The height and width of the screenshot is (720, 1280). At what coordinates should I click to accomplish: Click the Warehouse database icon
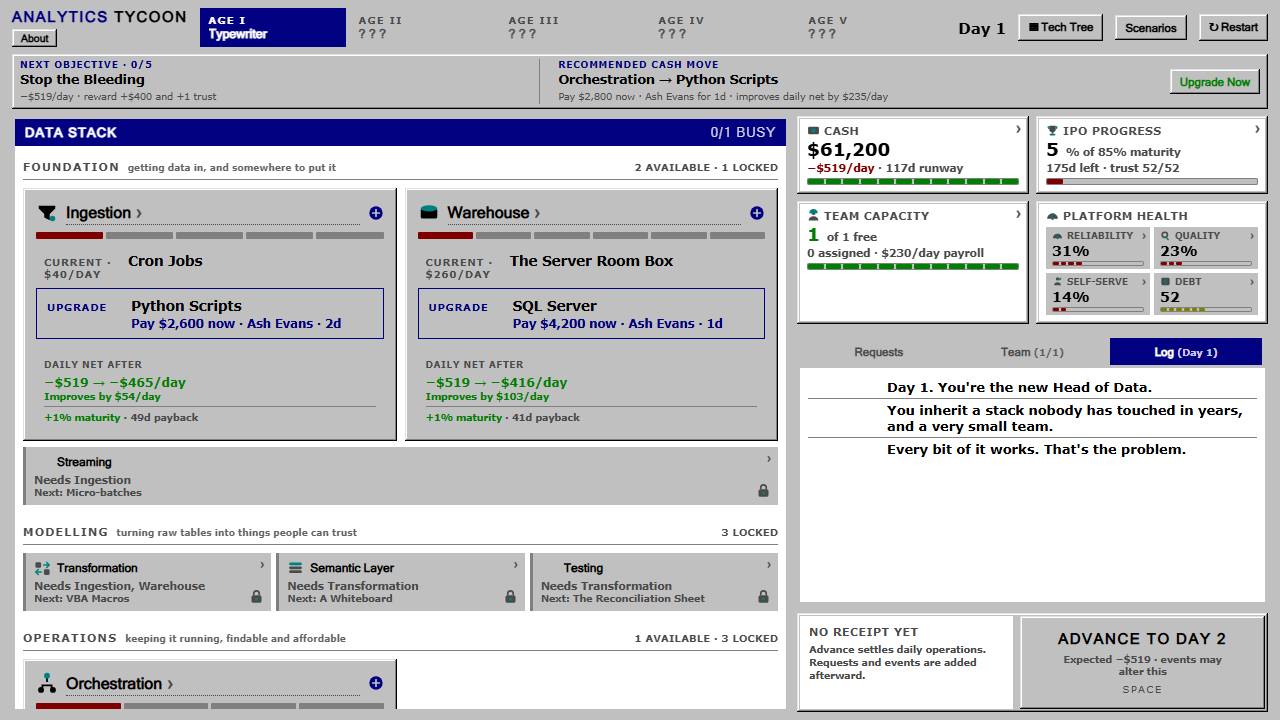tap(429, 213)
